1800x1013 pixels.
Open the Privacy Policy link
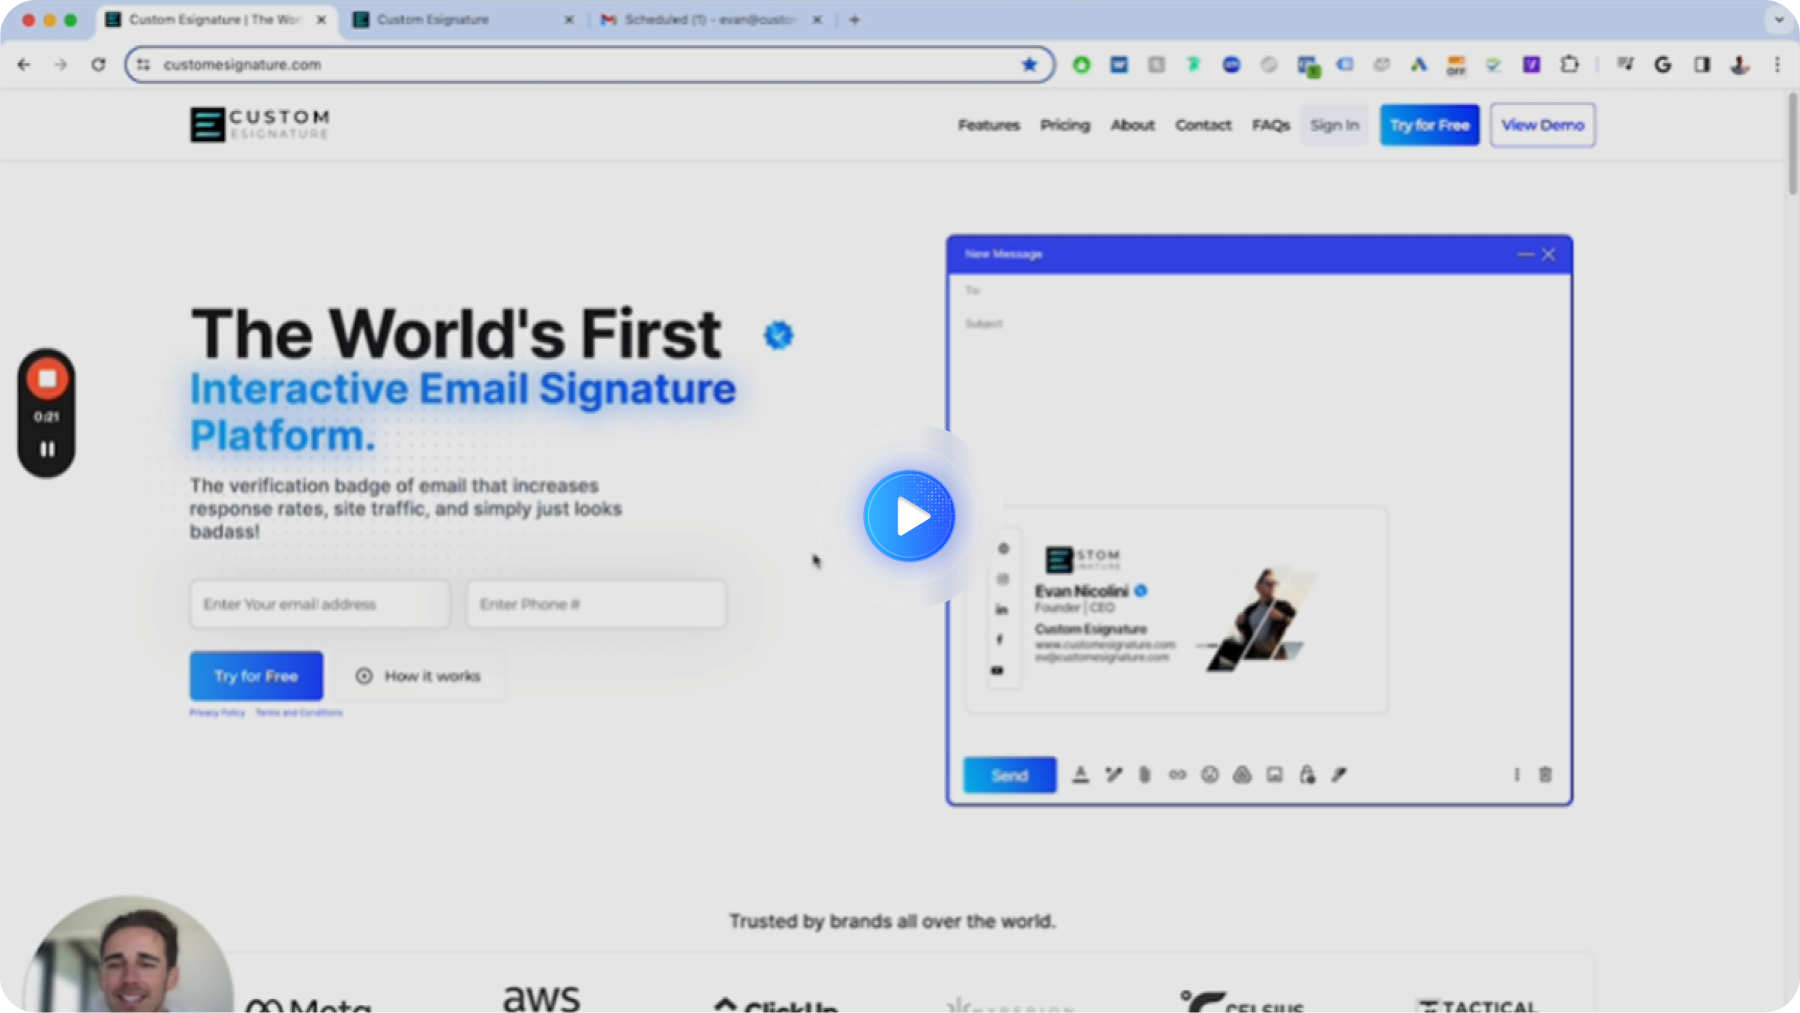tap(217, 713)
